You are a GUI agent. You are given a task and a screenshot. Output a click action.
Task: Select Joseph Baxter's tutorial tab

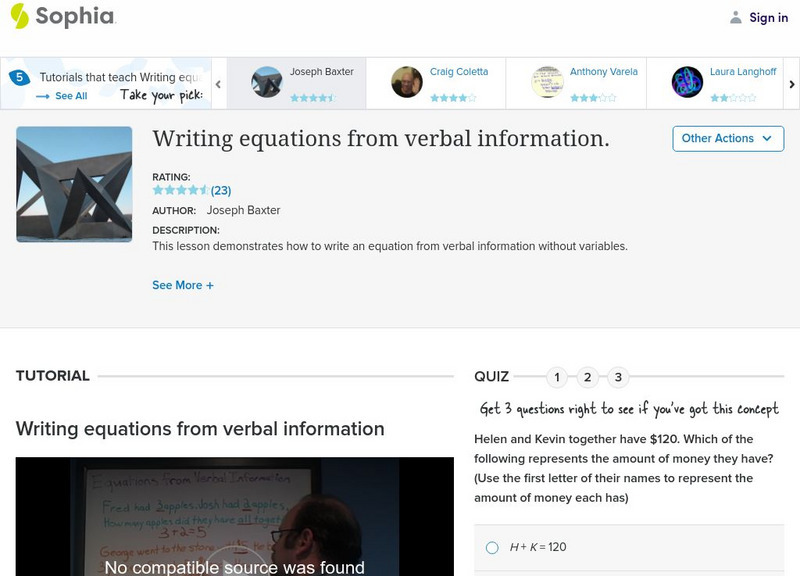click(x=296, y=83)
